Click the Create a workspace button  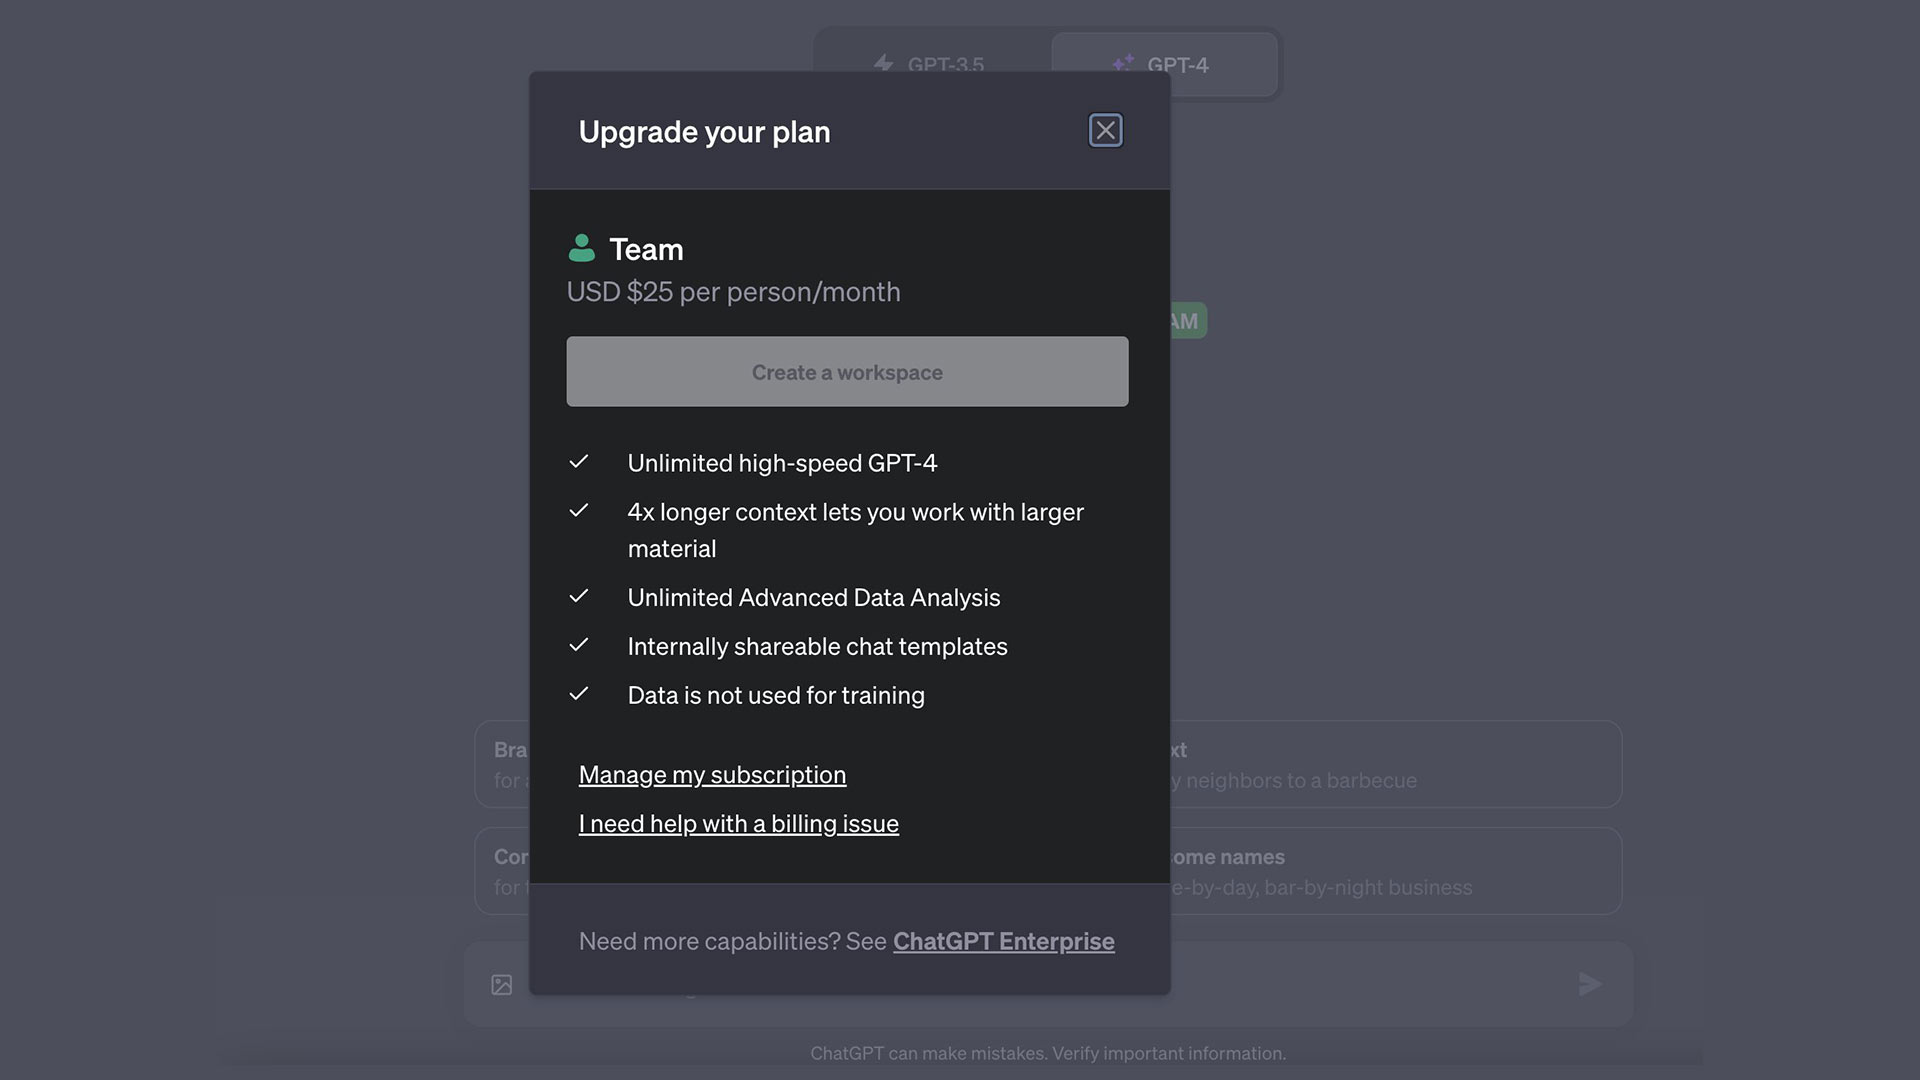[x=847, y=372]
